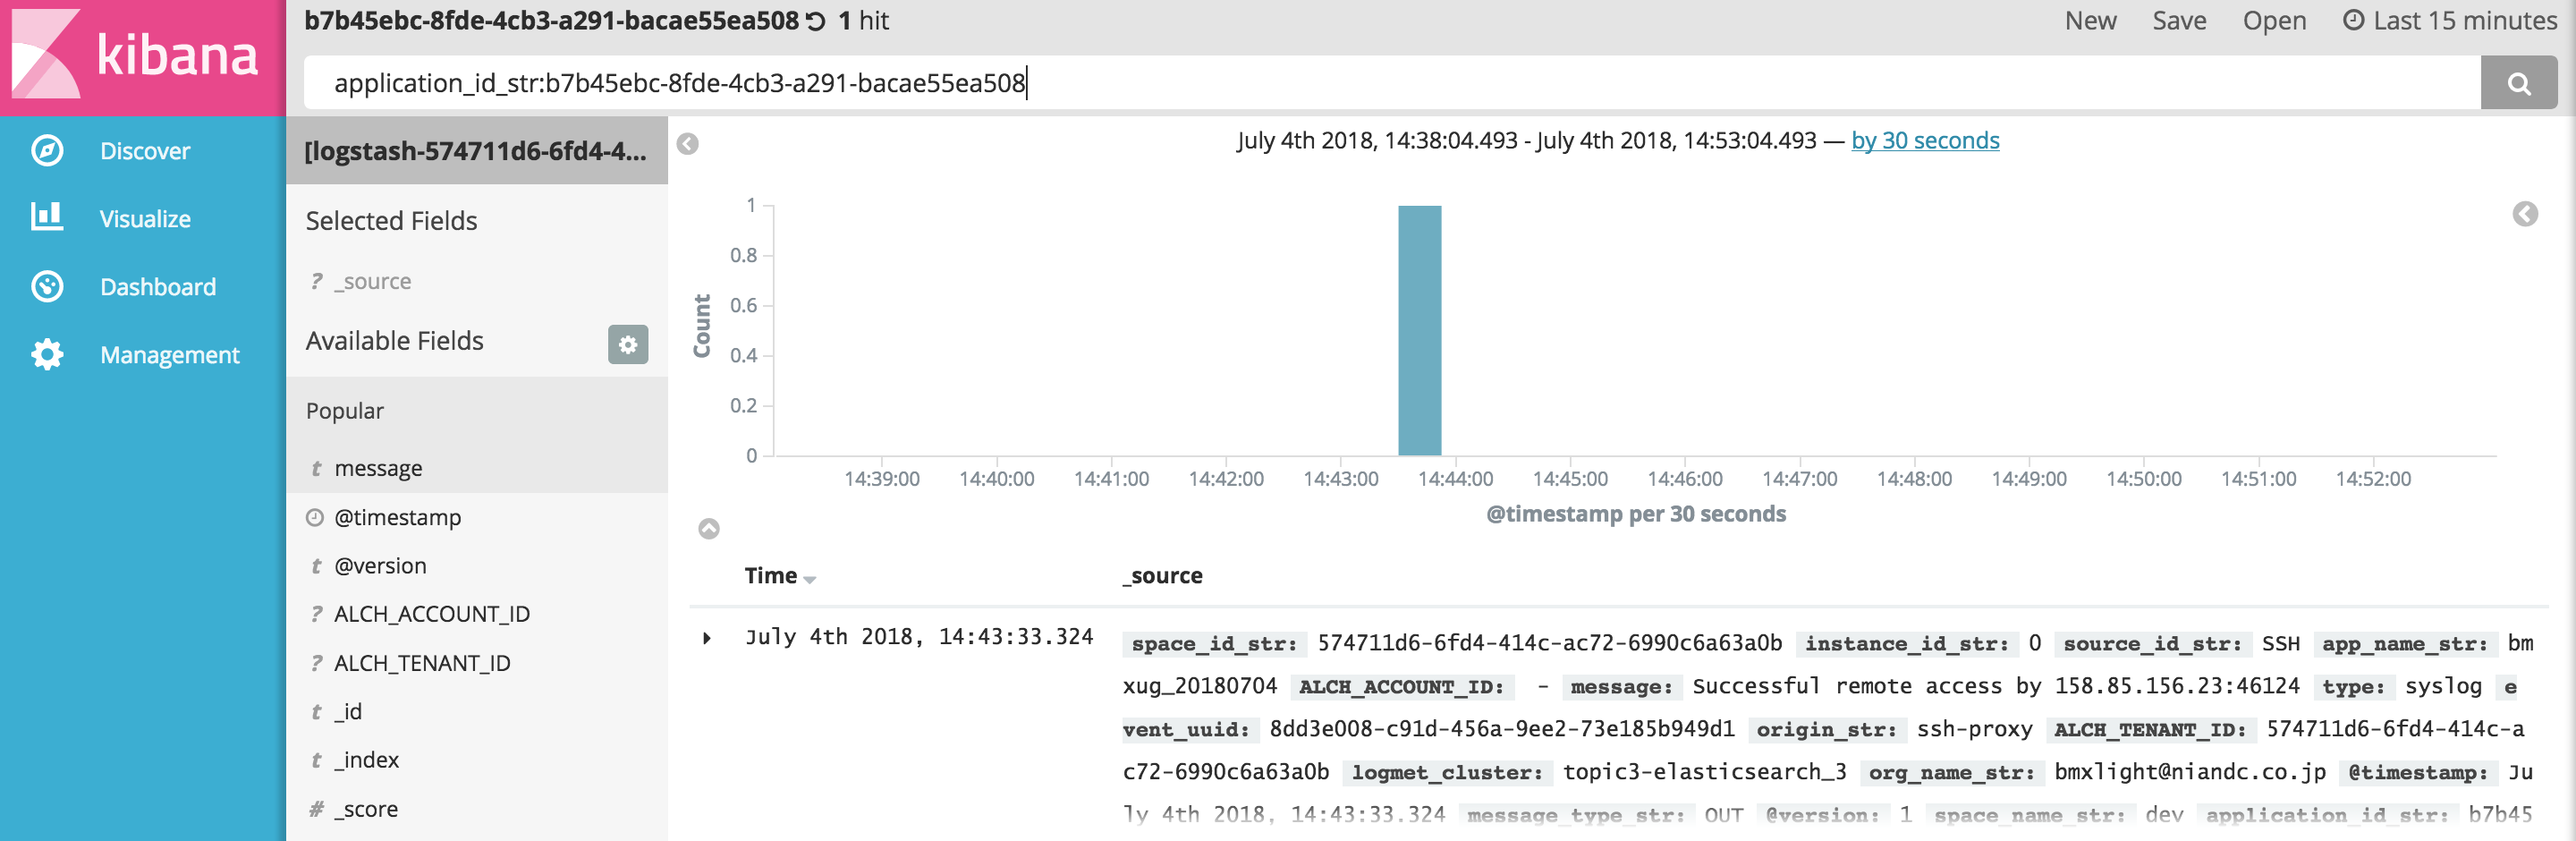
Task: Click the saved search title b7b45ebc-8fde
Action: 551,20
